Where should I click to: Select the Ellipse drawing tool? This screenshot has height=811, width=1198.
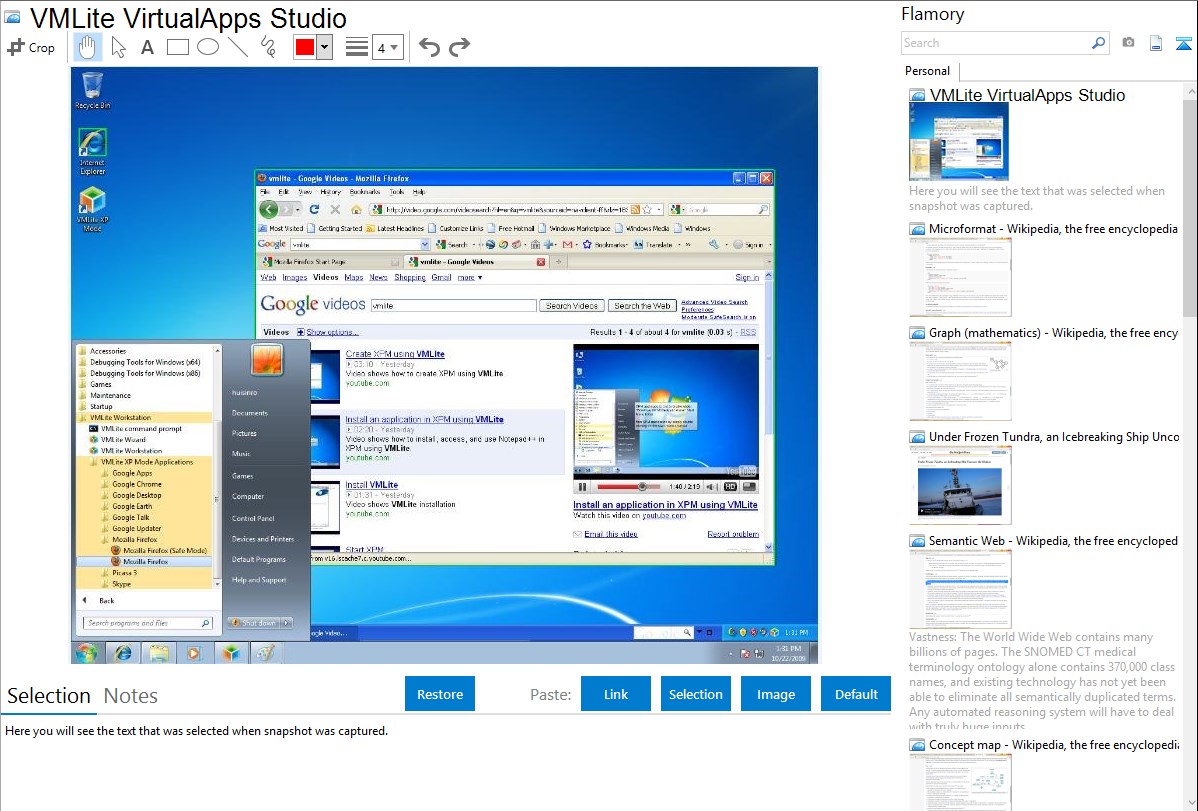pos(208,47)
